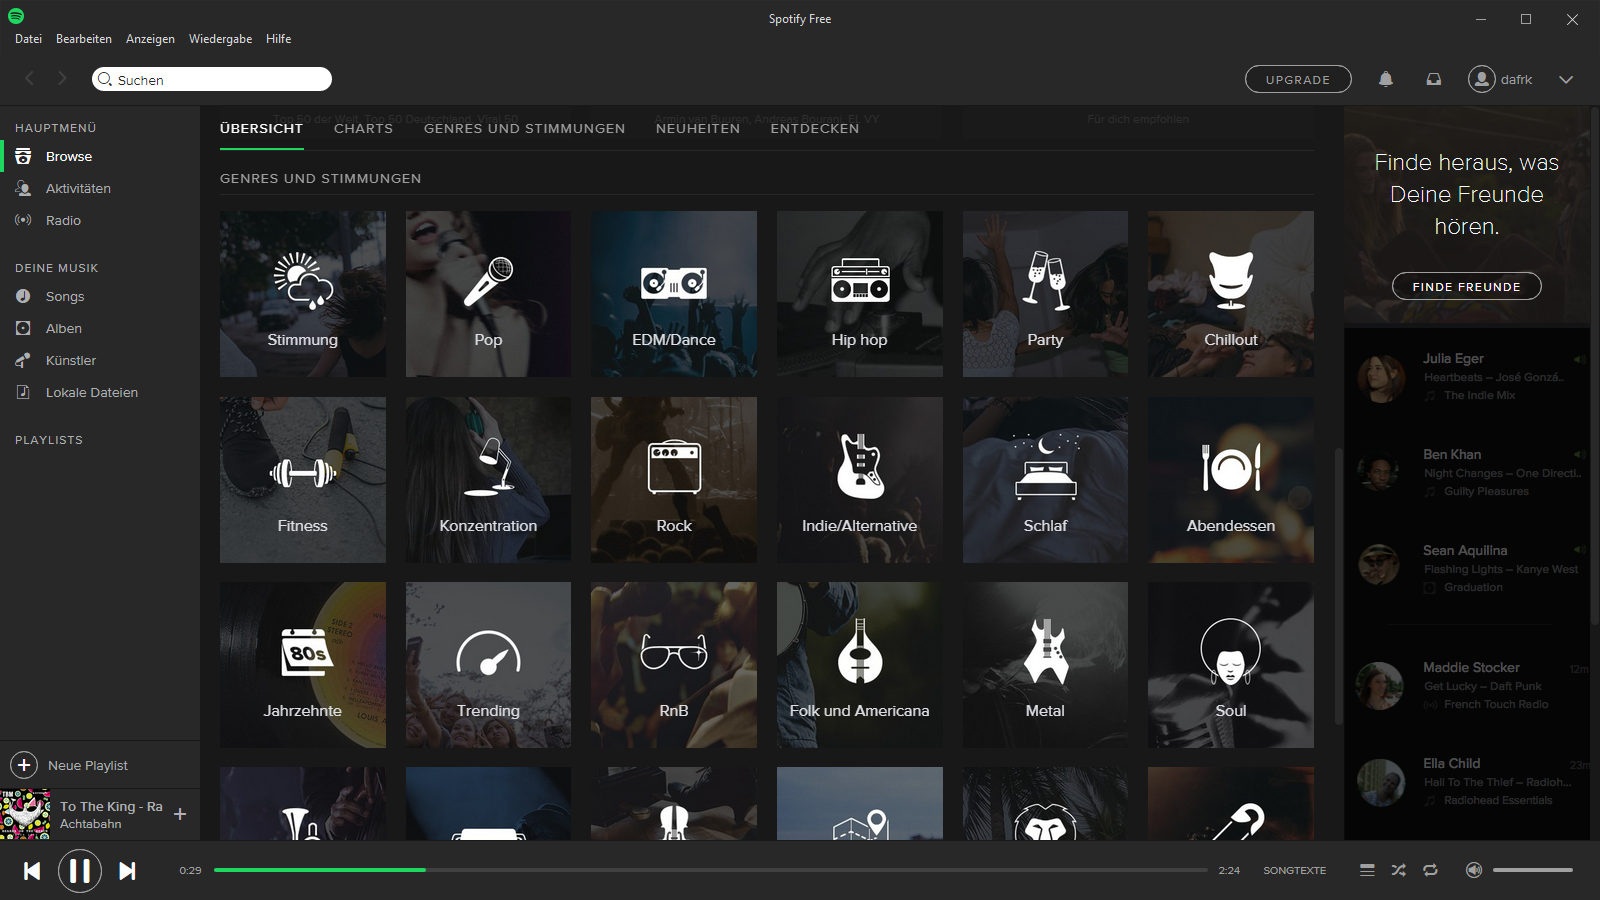This screenshot has width=1600, height=900.
Task: Click inside the Suchen search field
Action: tap(212, 79)
